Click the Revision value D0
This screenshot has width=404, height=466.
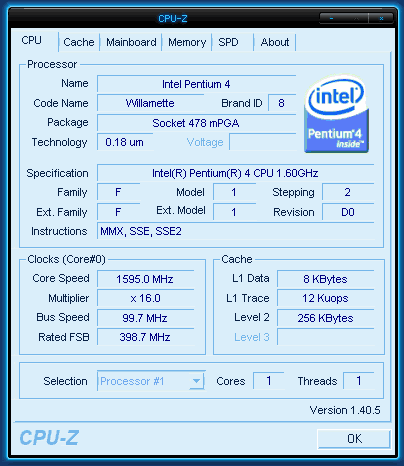coord(348,212)
